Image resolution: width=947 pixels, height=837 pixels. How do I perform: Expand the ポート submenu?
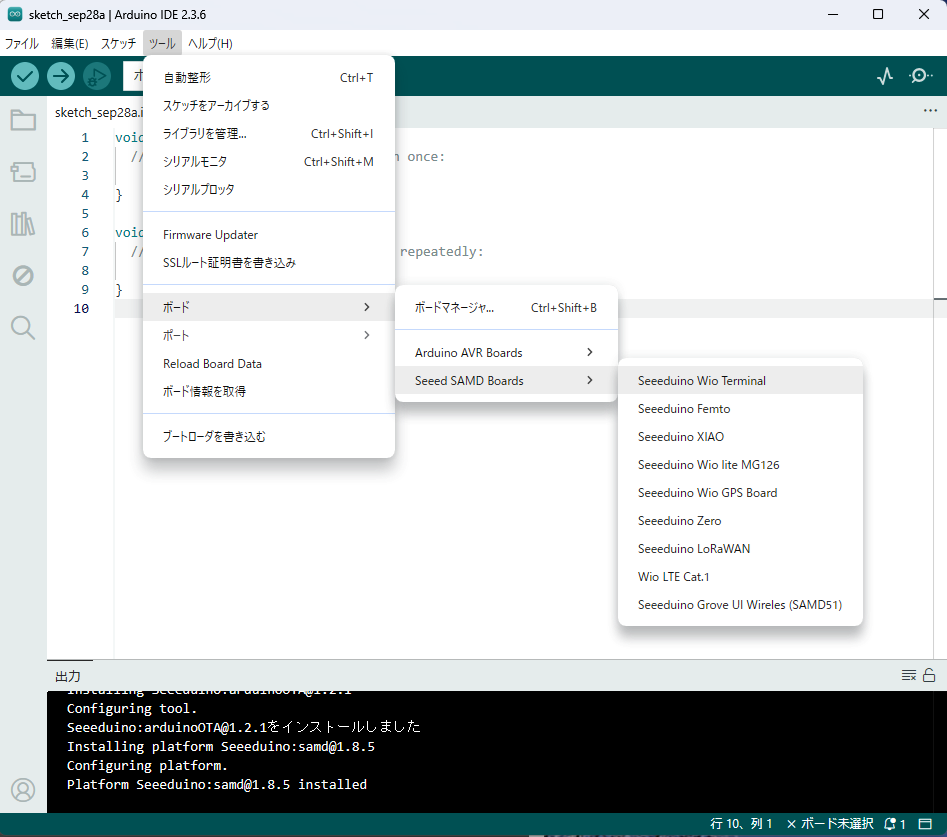coord(268,335)
